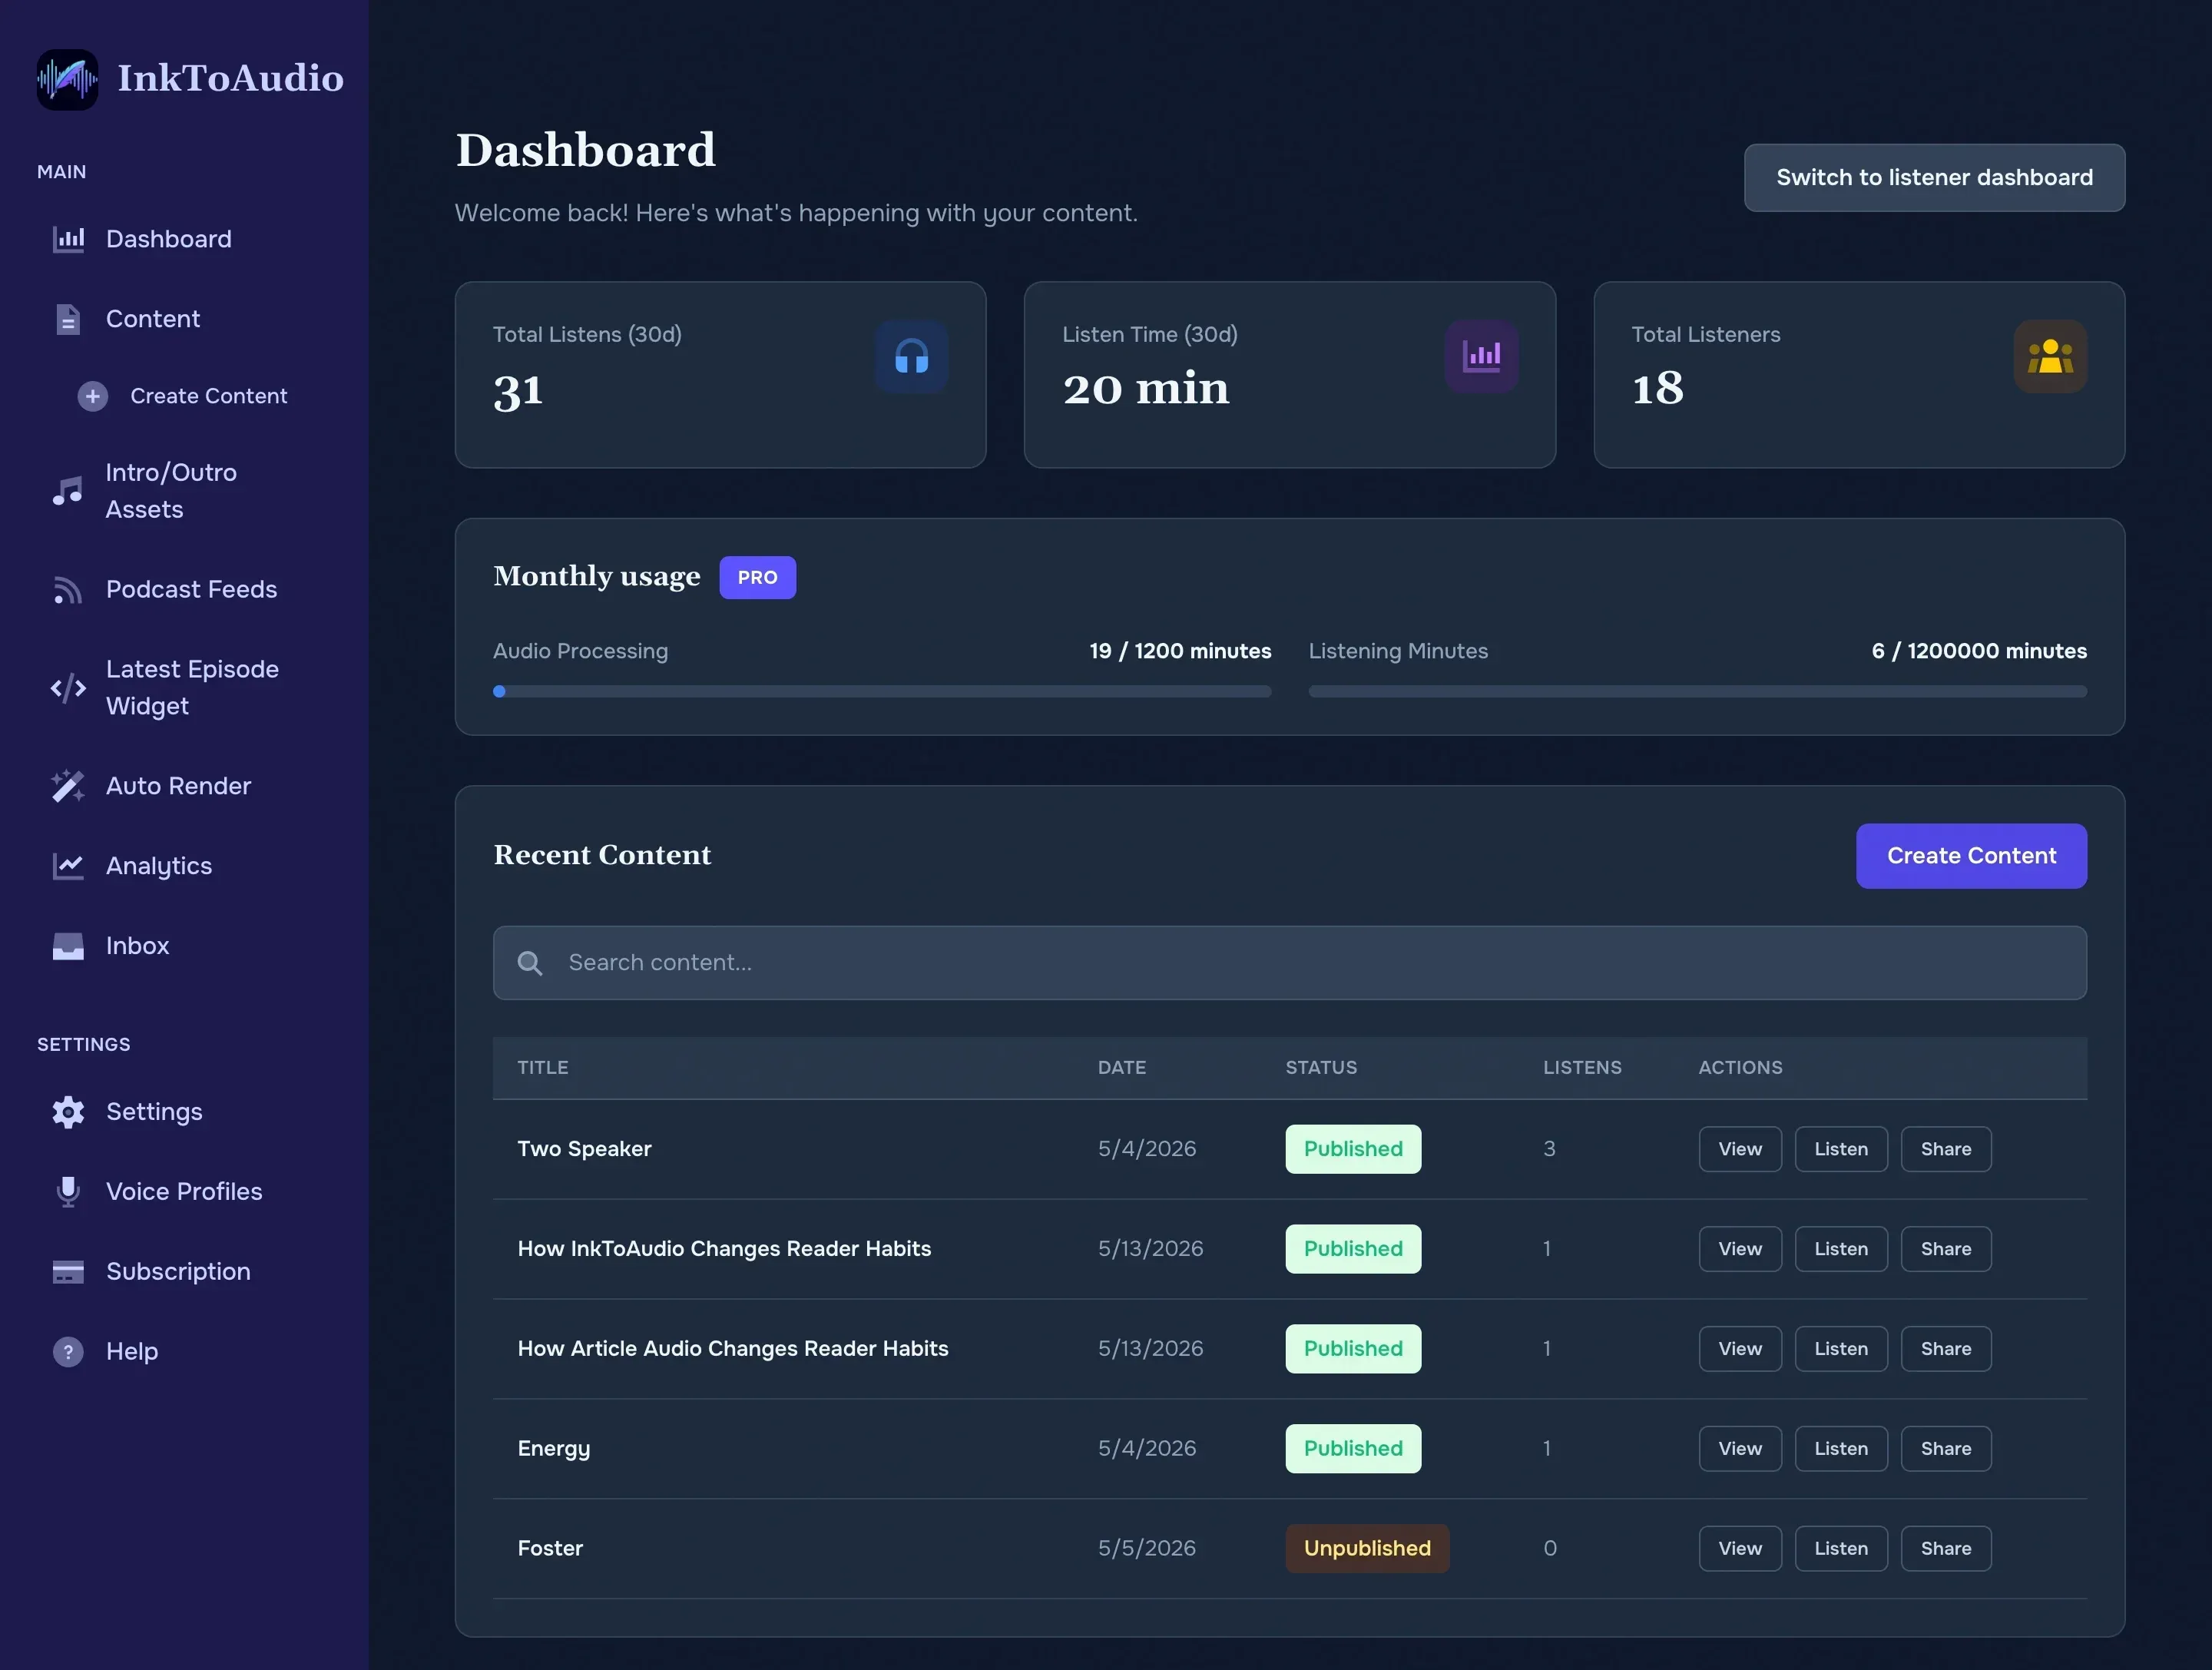Click the Published badge for Two Speaker
The image size is (2212, 1670).
[1353, 1149]
